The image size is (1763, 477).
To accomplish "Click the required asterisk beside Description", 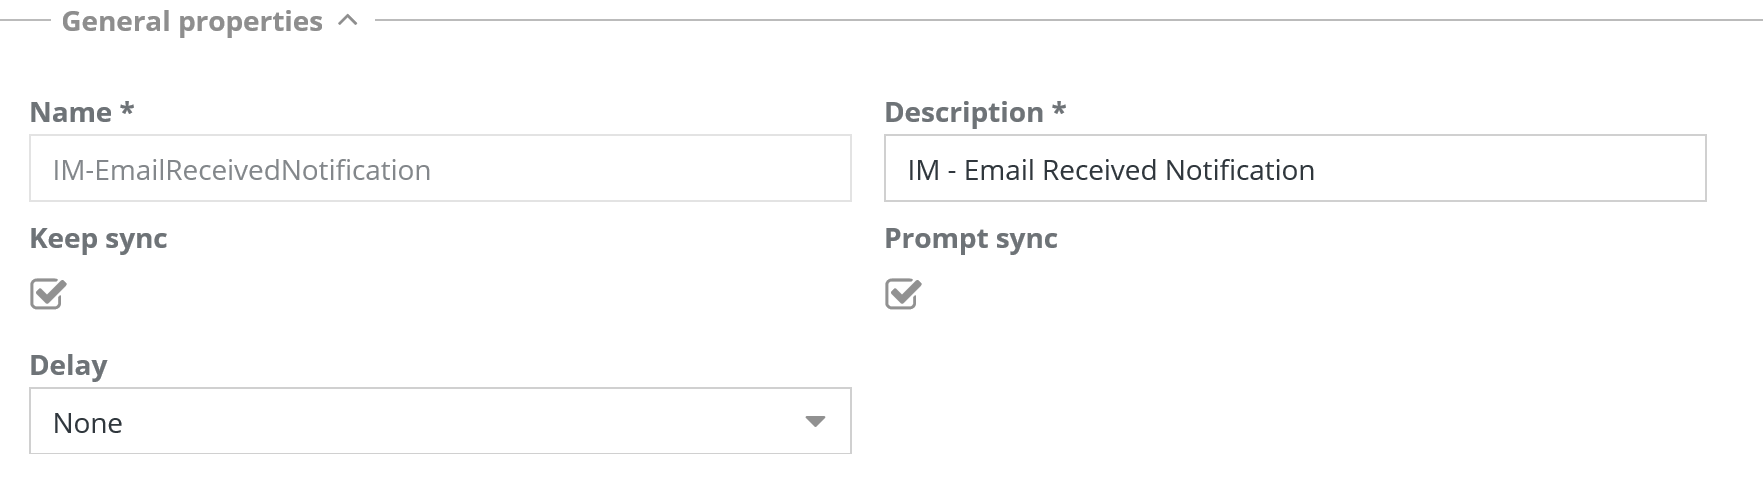I will 1059,108.
